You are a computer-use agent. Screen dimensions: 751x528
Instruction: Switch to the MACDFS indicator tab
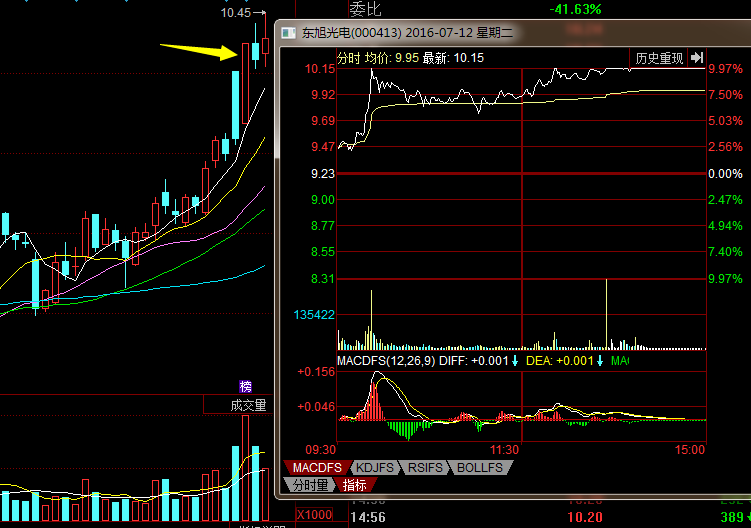coord(318,467)
